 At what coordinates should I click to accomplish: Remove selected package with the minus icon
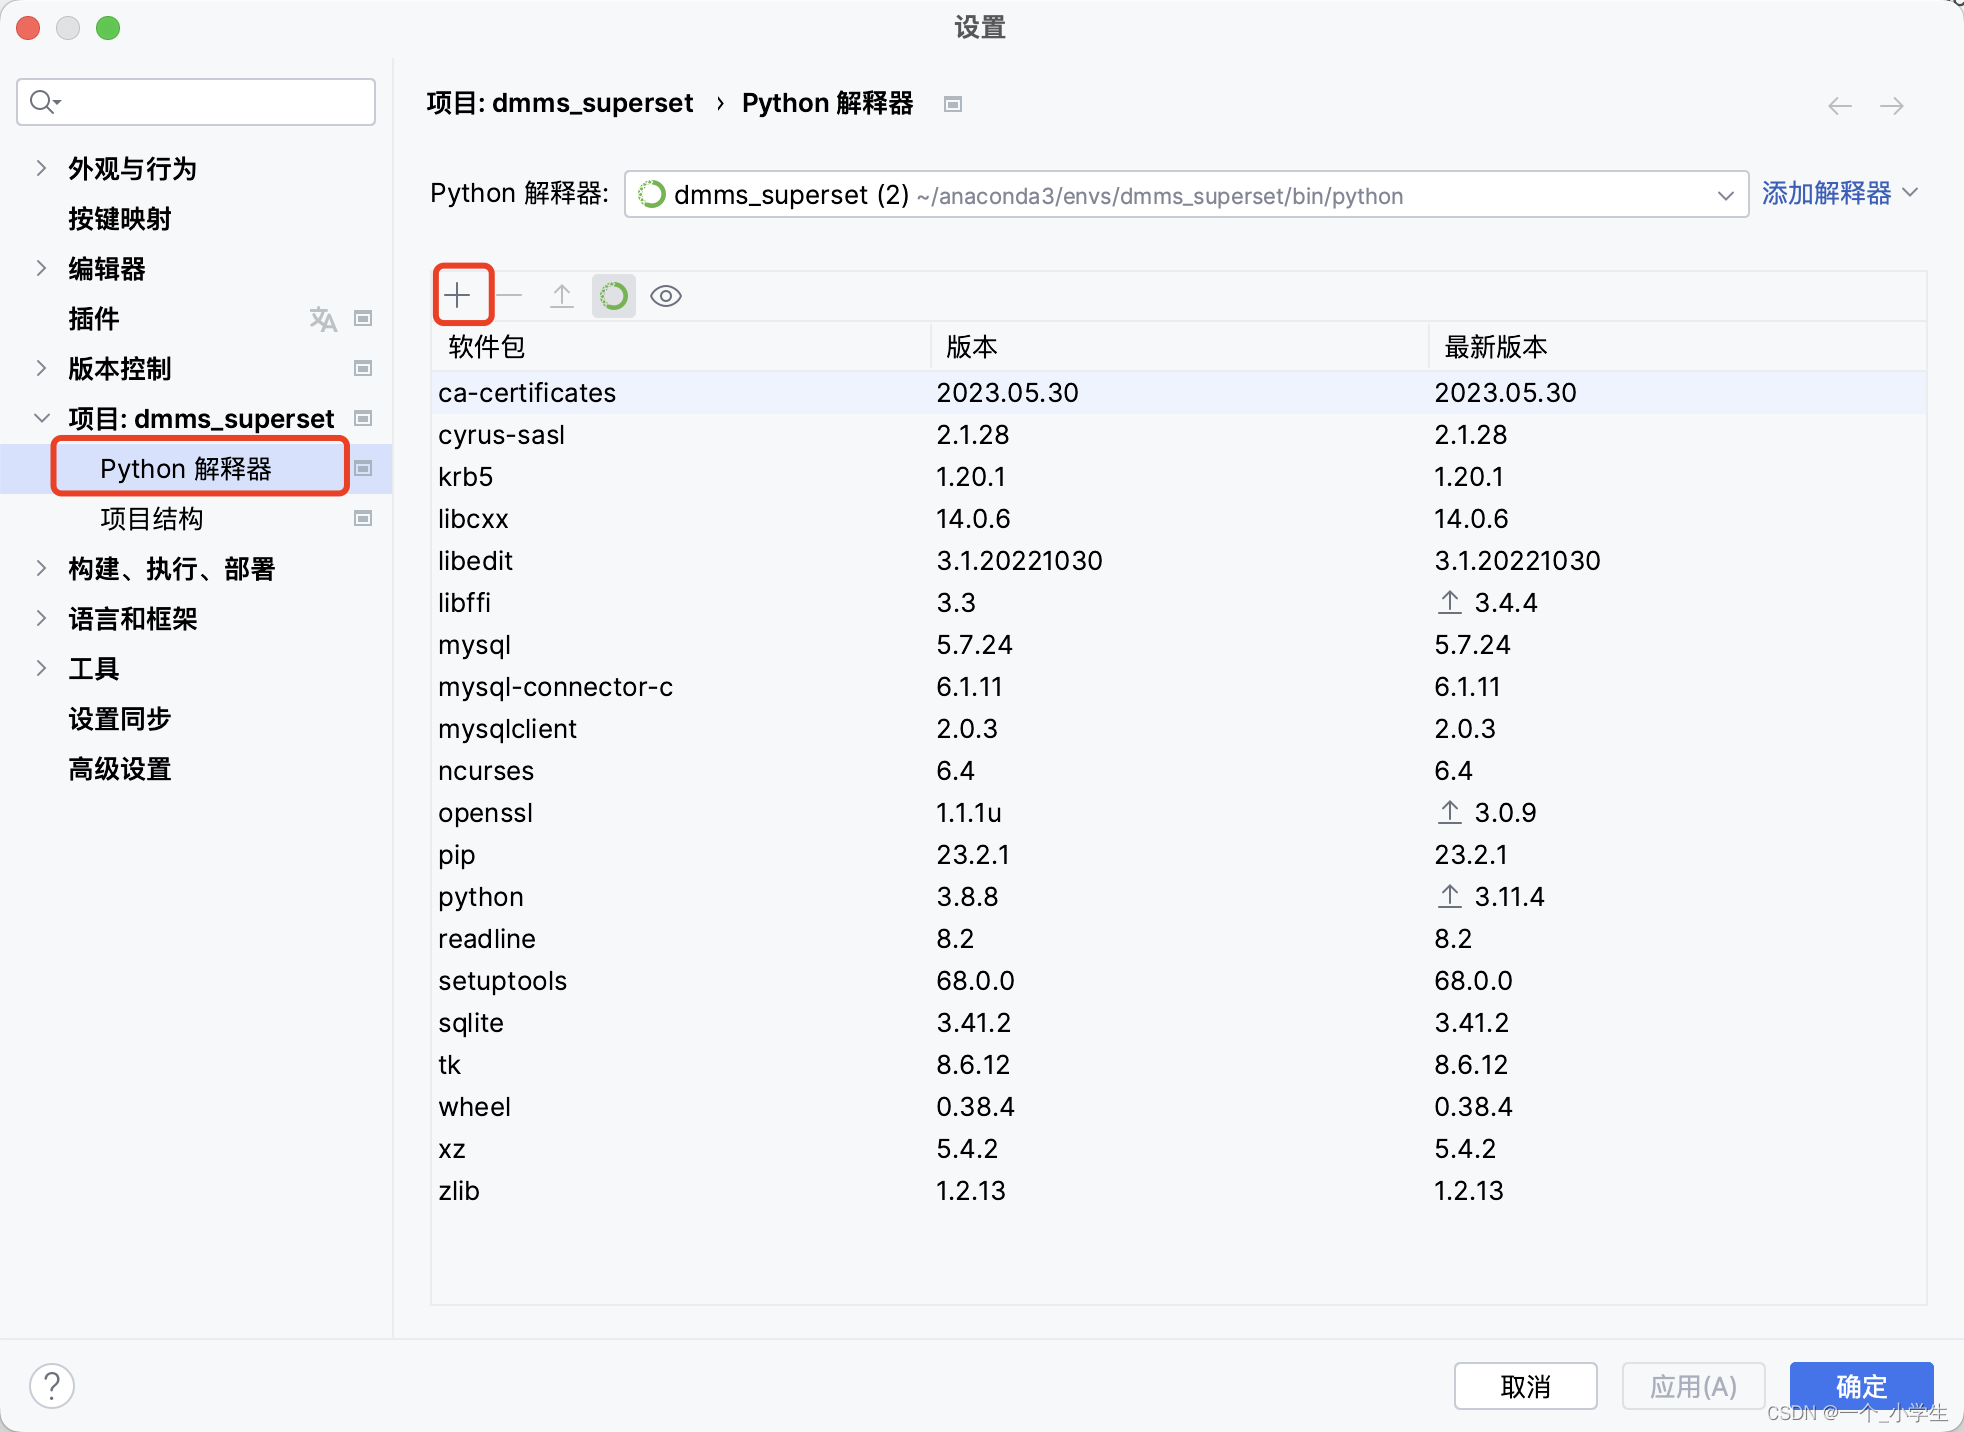click(510, 296)
